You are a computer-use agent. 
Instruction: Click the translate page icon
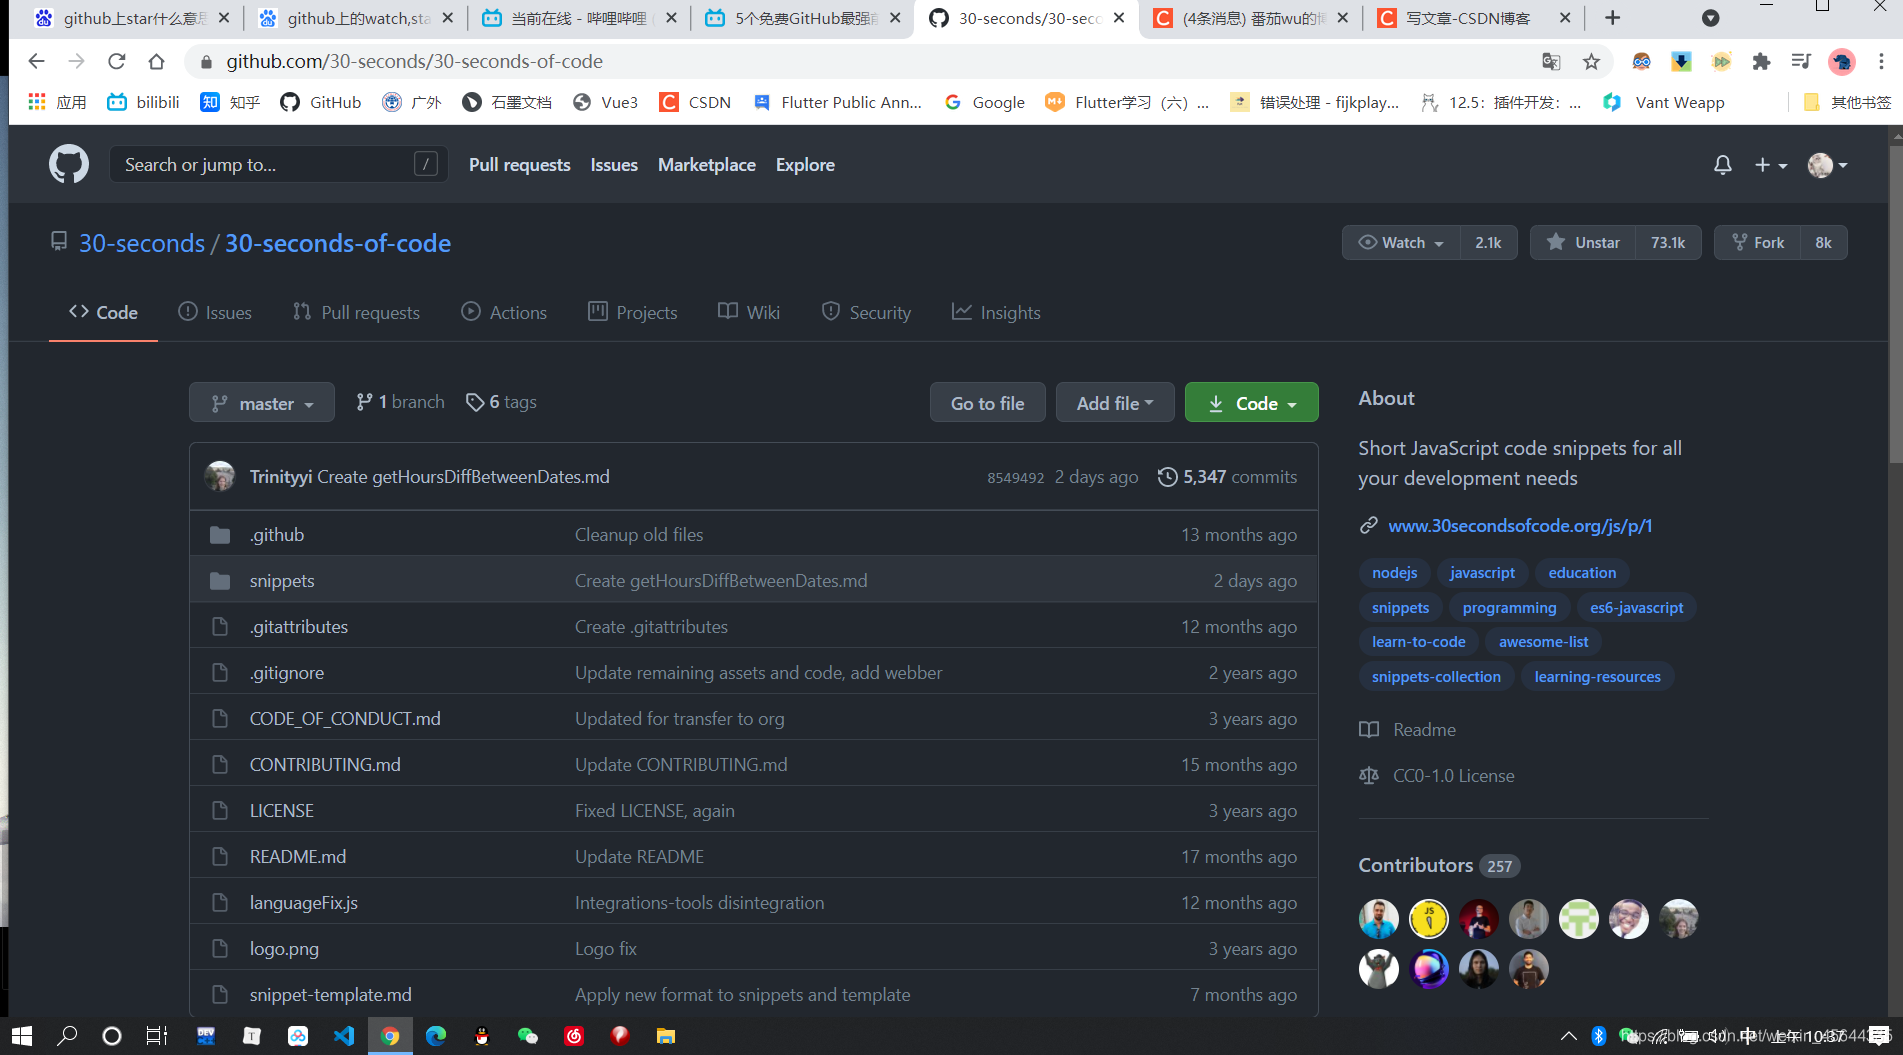click(x=1551, y=62)
